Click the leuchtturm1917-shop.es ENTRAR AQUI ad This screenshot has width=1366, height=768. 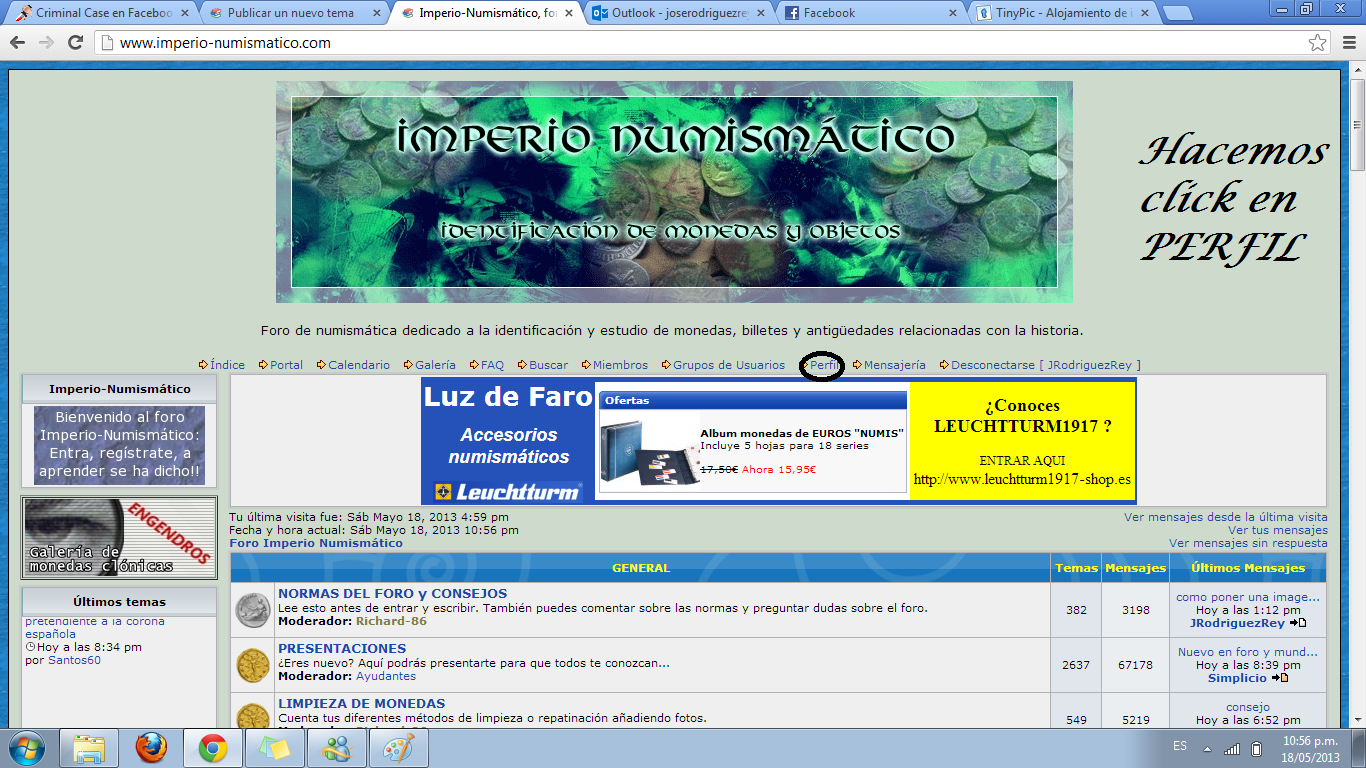pyautogui.click(x=1022, y=440)
